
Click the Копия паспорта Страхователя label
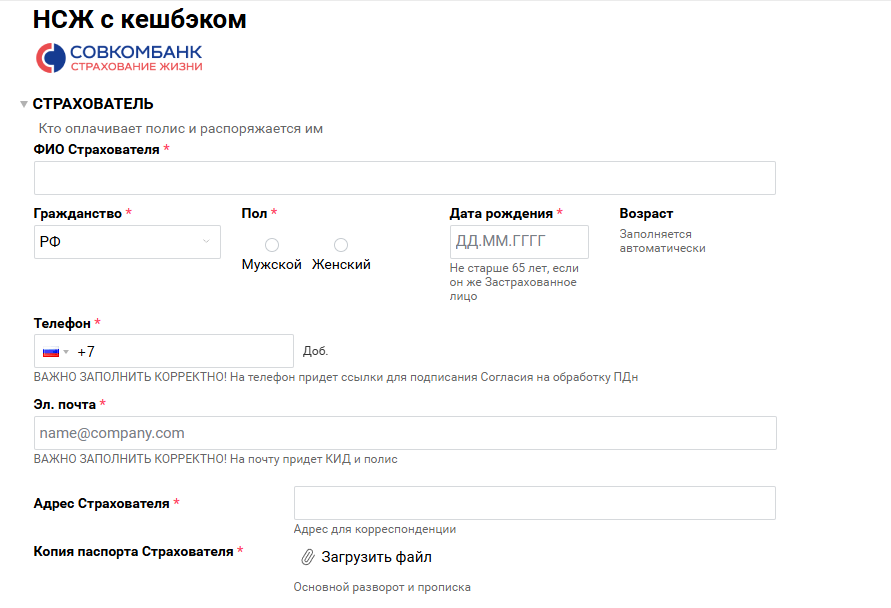click(133, 551)
